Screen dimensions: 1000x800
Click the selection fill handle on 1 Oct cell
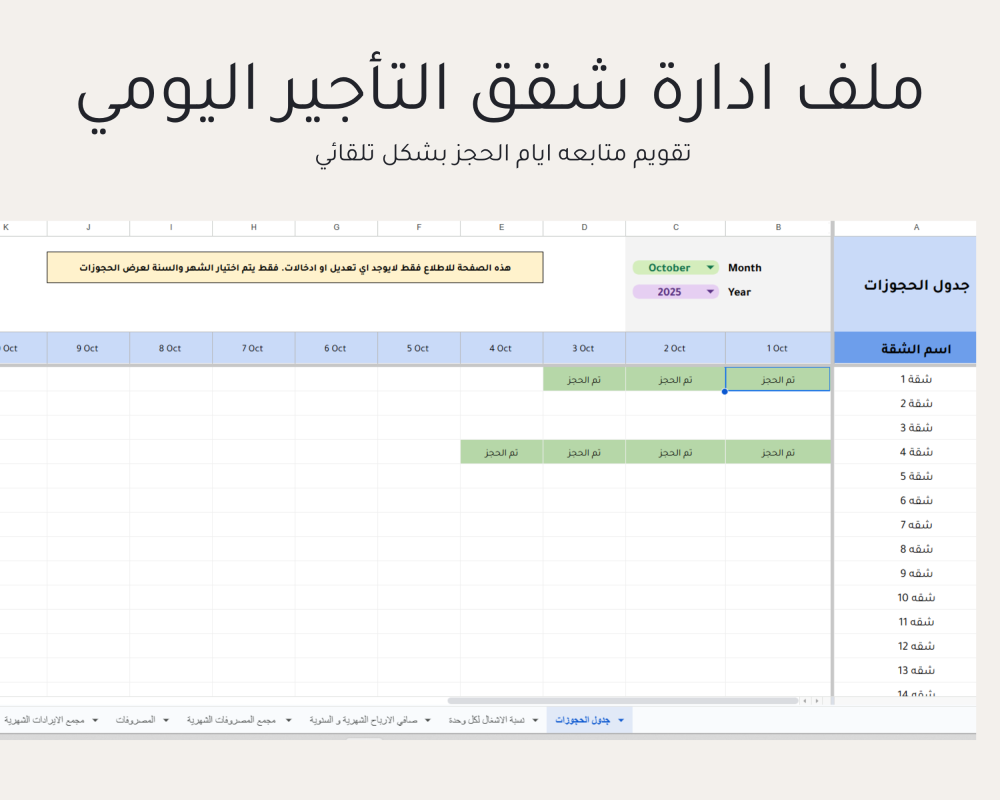(x=725, y=392)
